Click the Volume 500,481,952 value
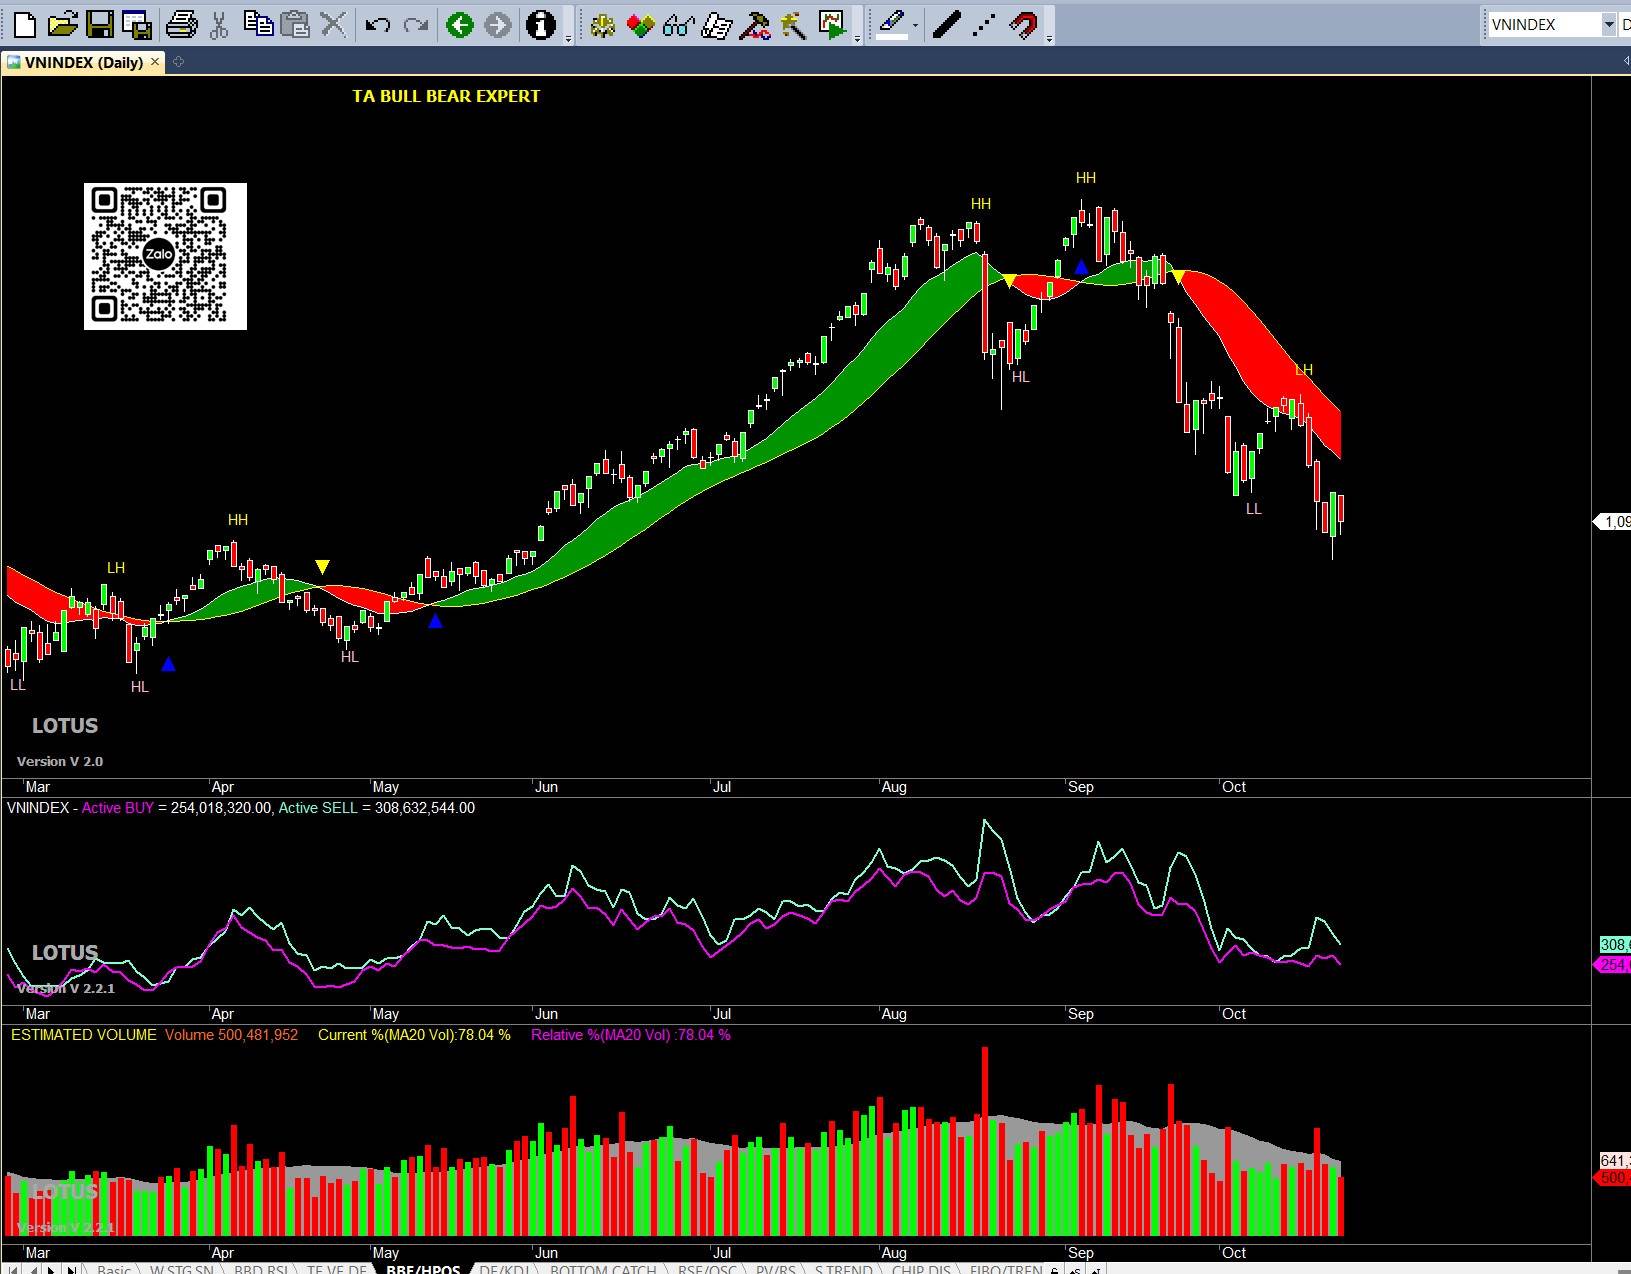This screenshot has height=1274, width=1631. 232,1035
